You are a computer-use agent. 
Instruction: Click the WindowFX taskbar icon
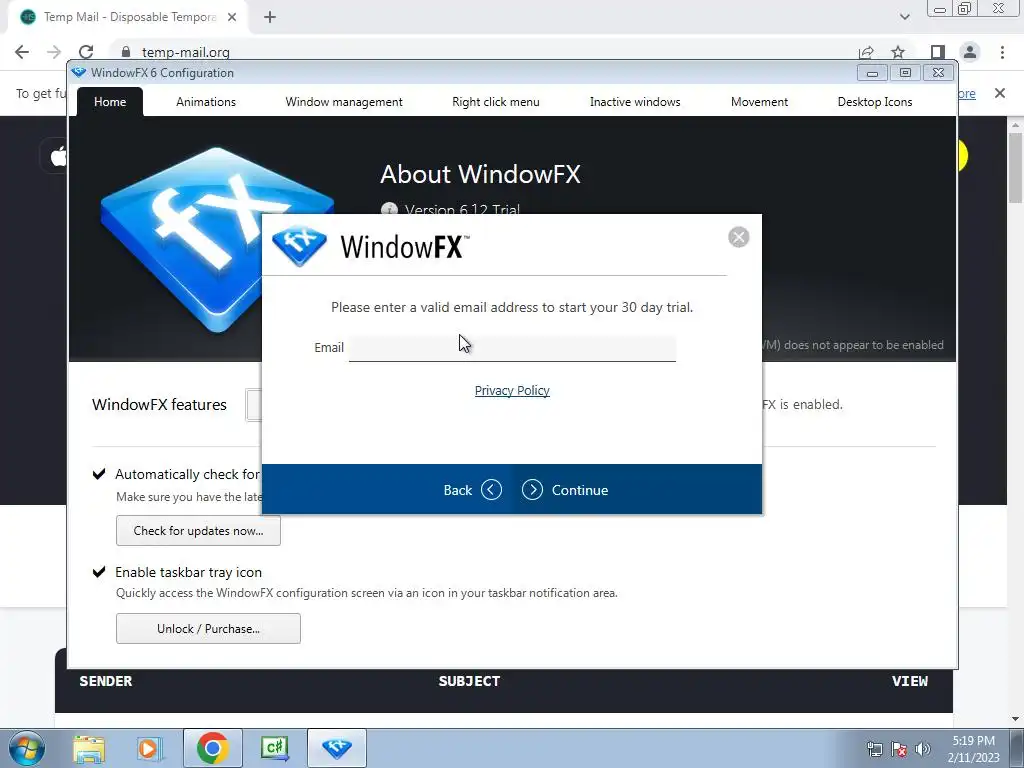[x=336, y=748]
